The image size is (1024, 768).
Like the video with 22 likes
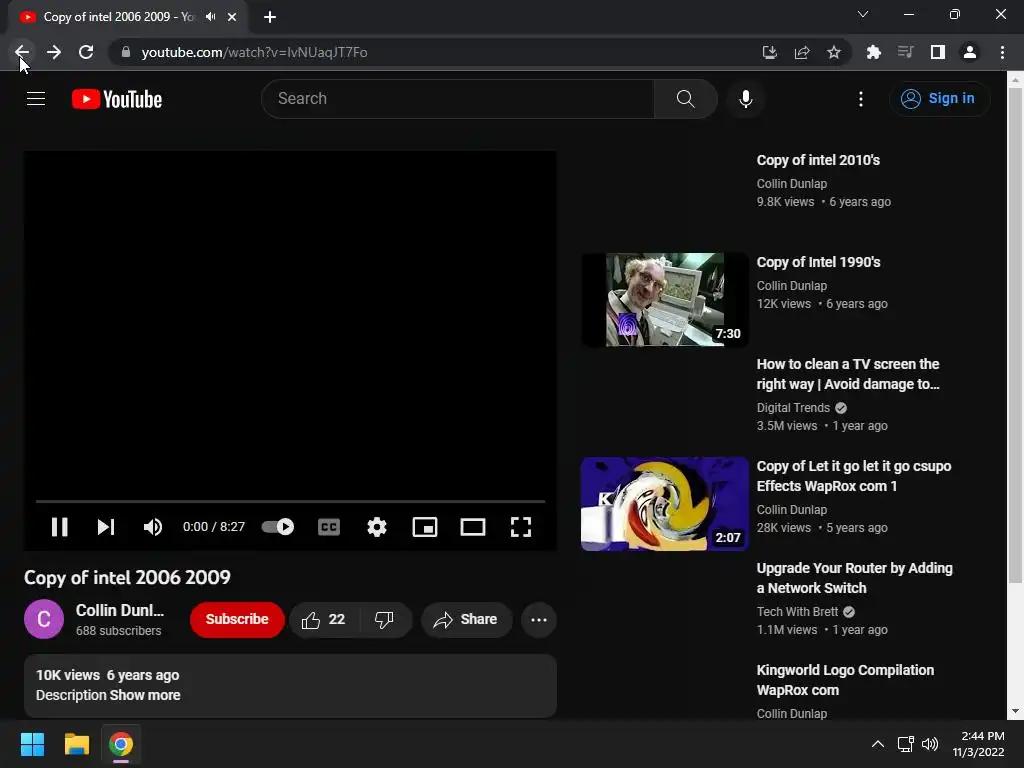click(x=324, y=619)
